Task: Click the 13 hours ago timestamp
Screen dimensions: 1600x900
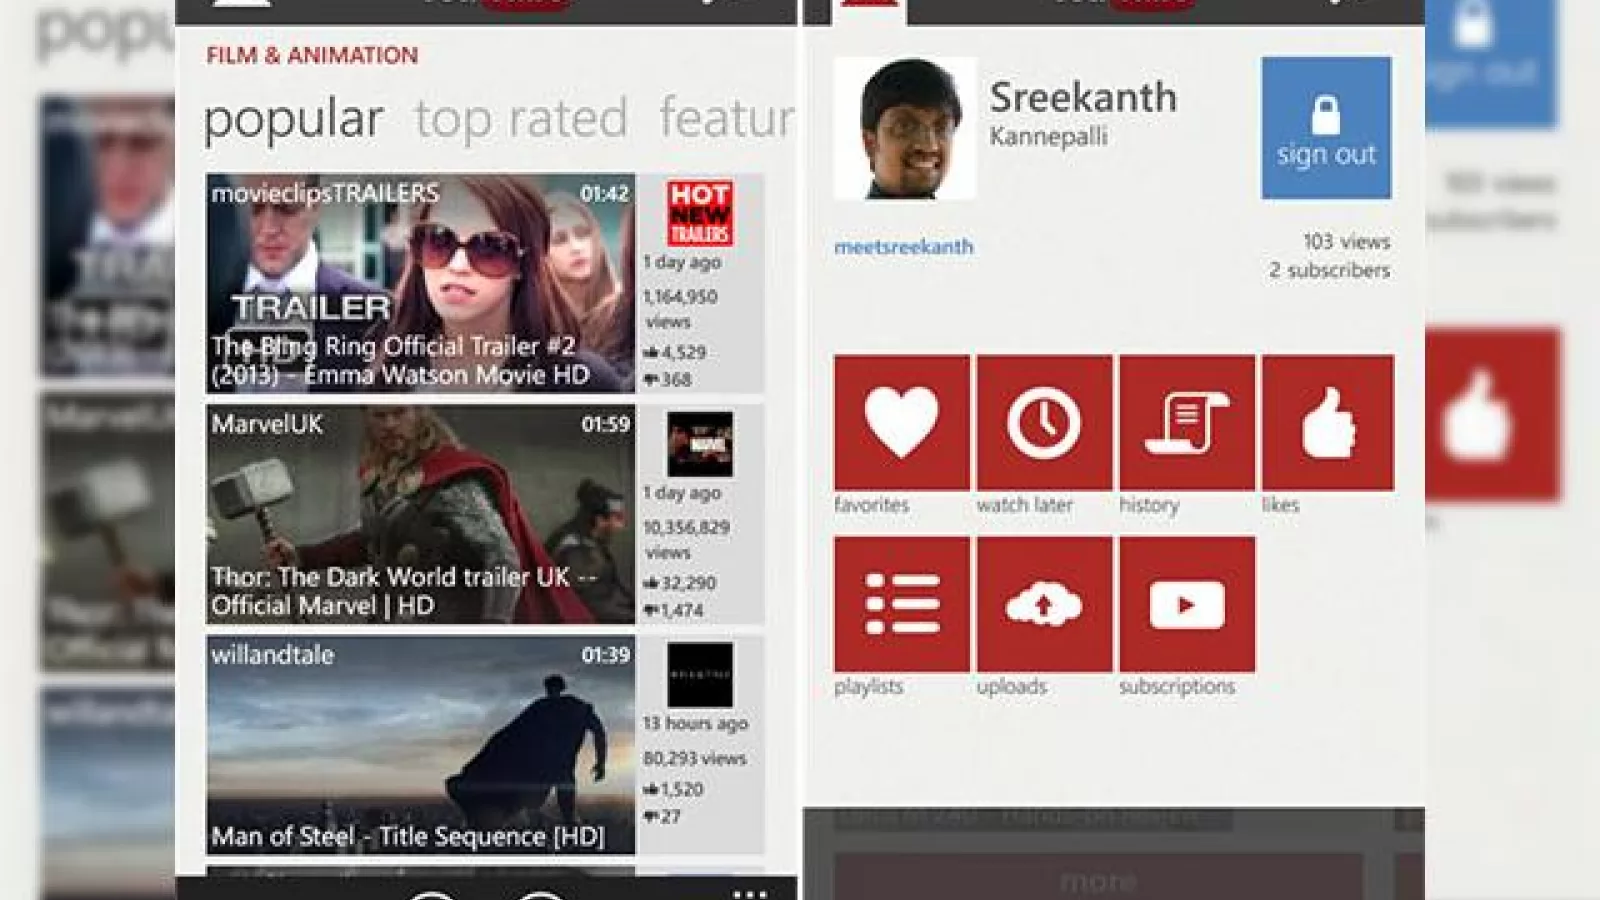Action: pyautogui.click(x=695, y=723)
